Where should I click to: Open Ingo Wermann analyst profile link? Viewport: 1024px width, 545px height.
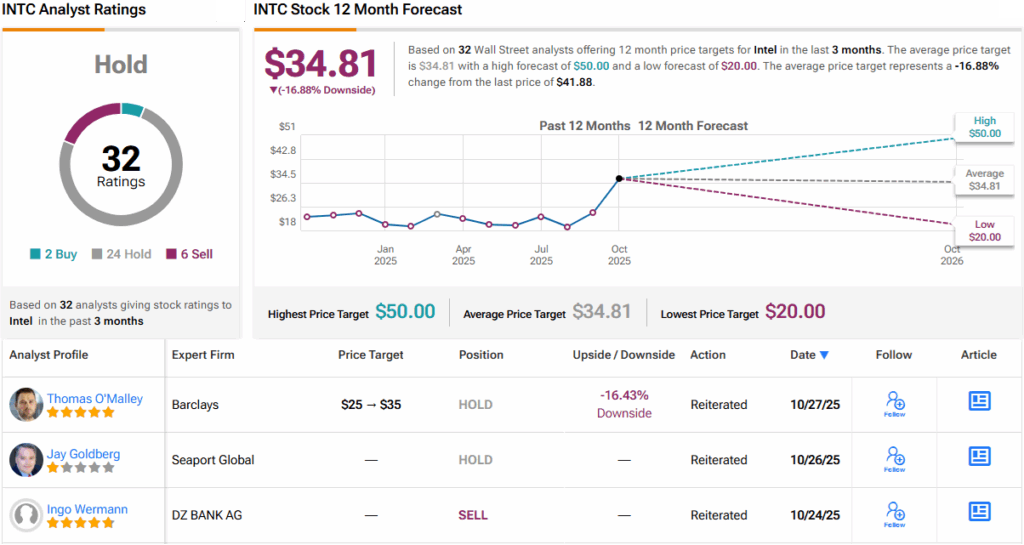[87, 509]
